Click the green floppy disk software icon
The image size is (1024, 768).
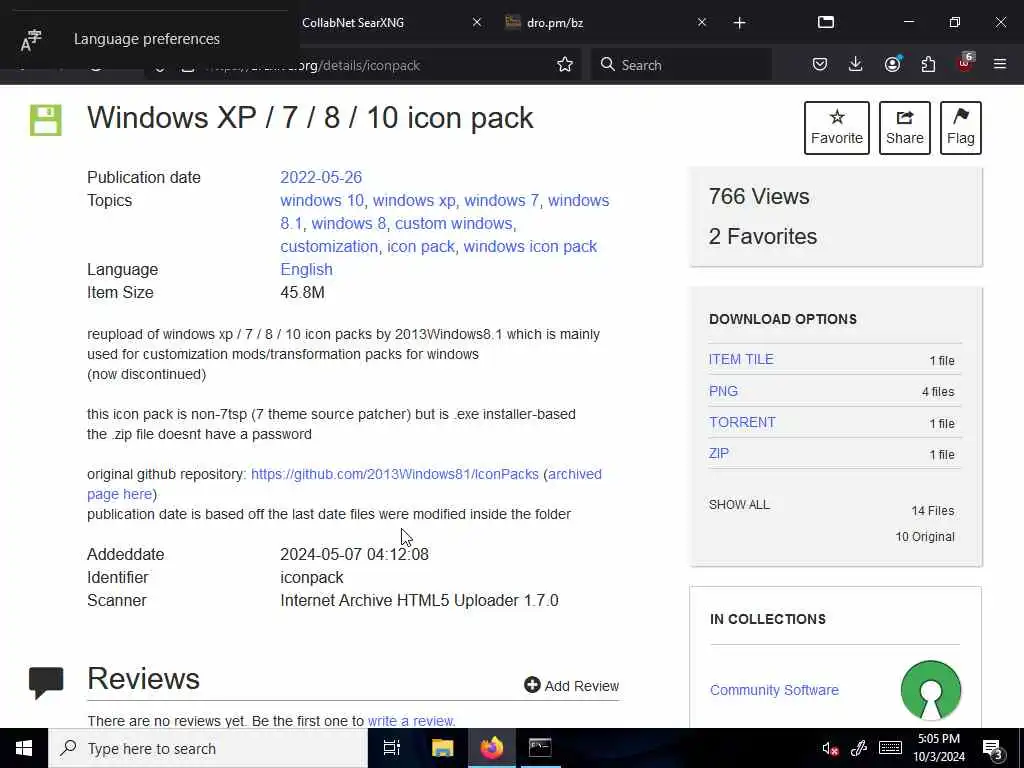46,120
